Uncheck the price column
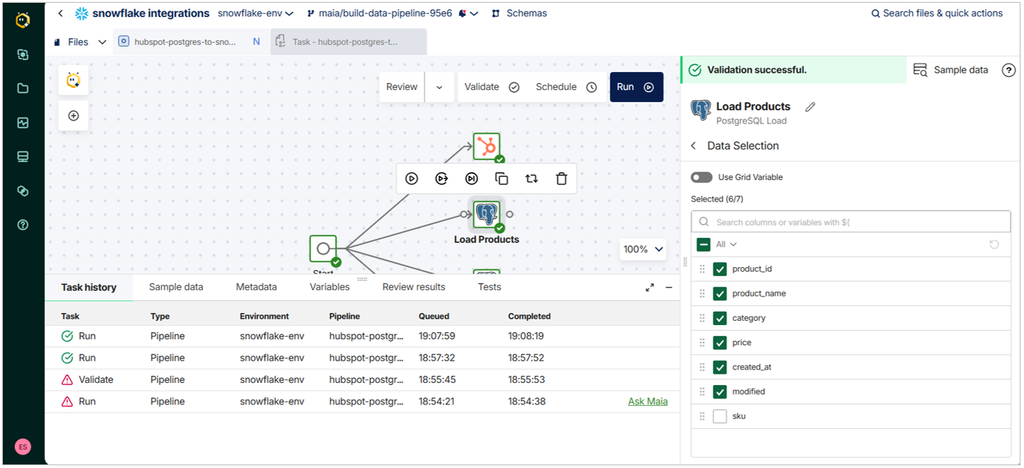Image resolution: width=1024 pixels, height=468 pixels. coord(720,343)
